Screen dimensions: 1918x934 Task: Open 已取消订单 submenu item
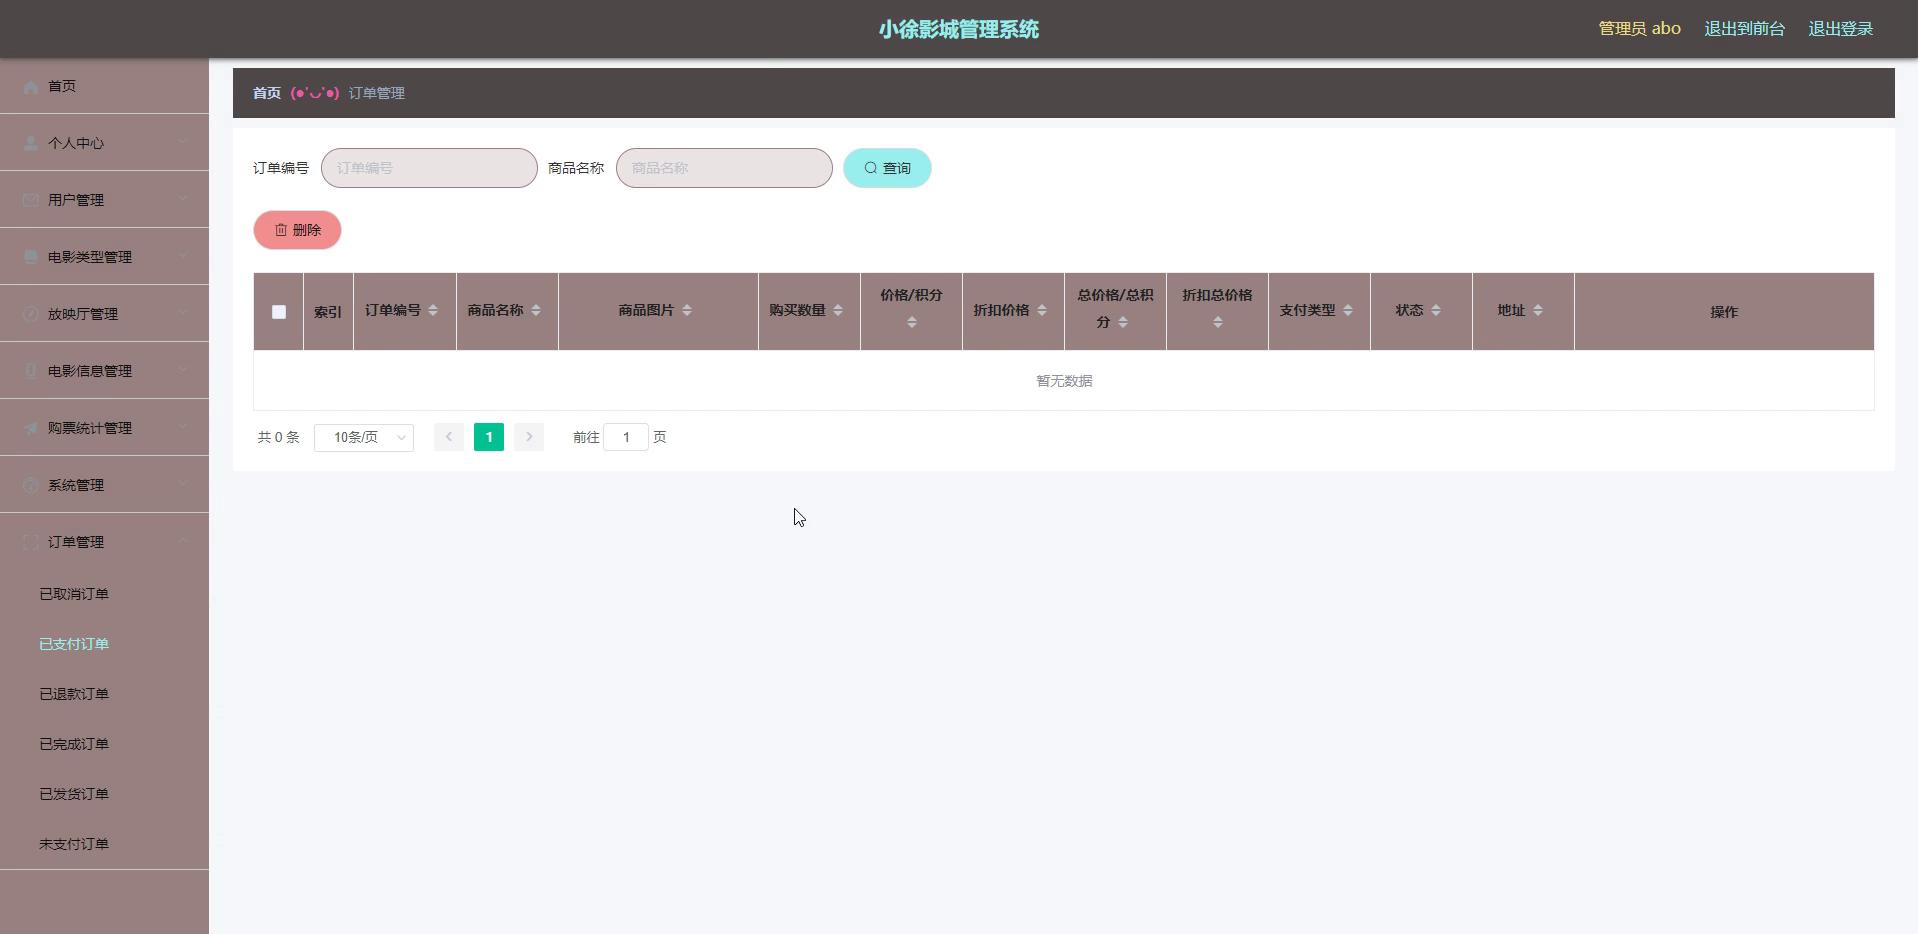pos(74,594)
